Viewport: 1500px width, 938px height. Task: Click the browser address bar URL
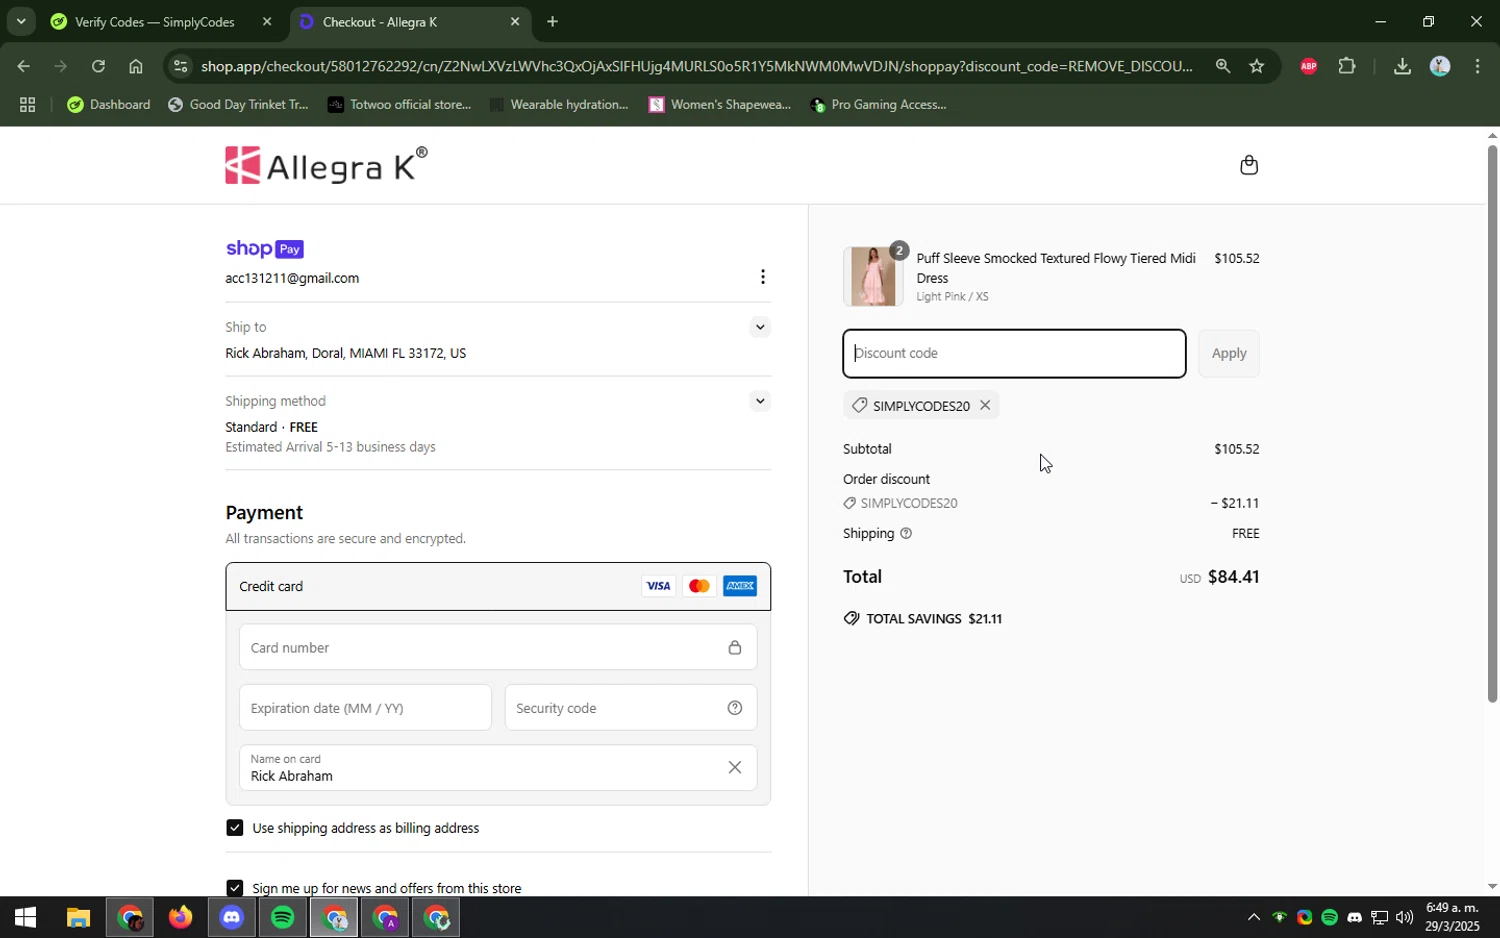click(x=696, y=67)
